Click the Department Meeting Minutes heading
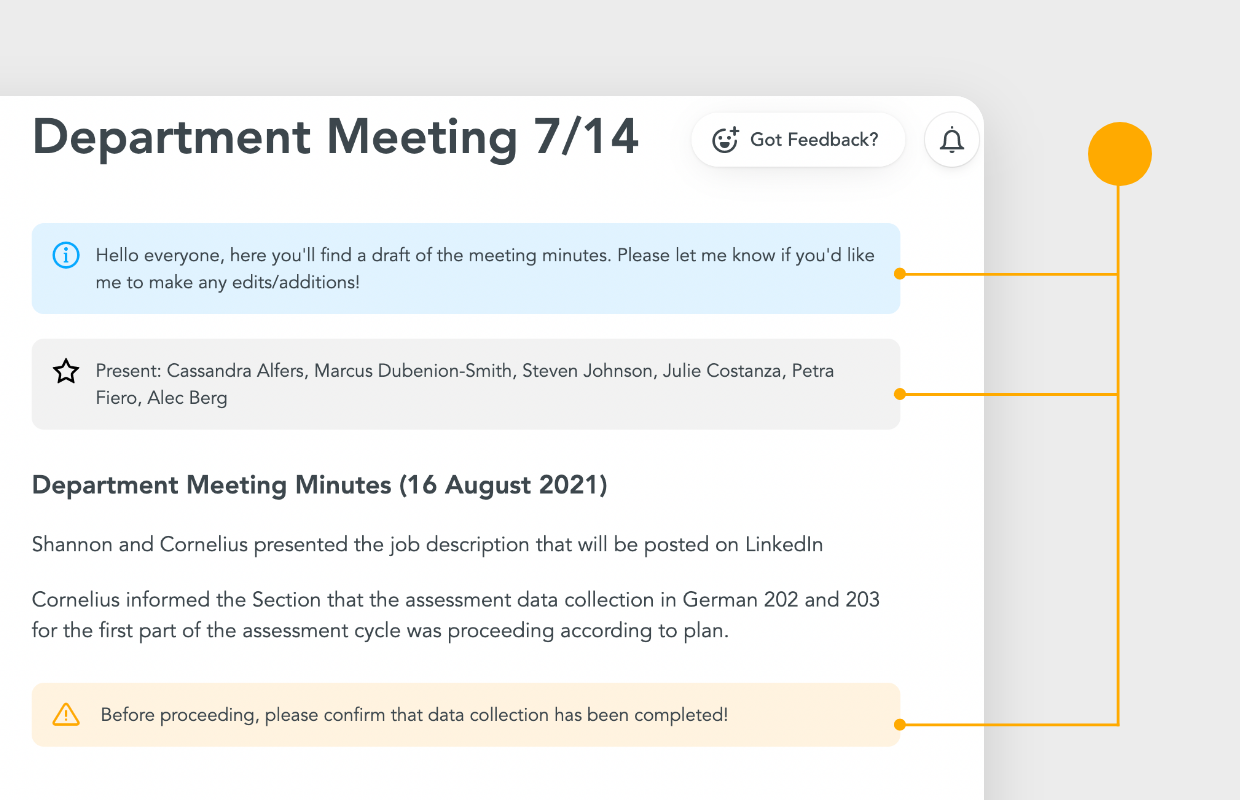 click(320, 486)
